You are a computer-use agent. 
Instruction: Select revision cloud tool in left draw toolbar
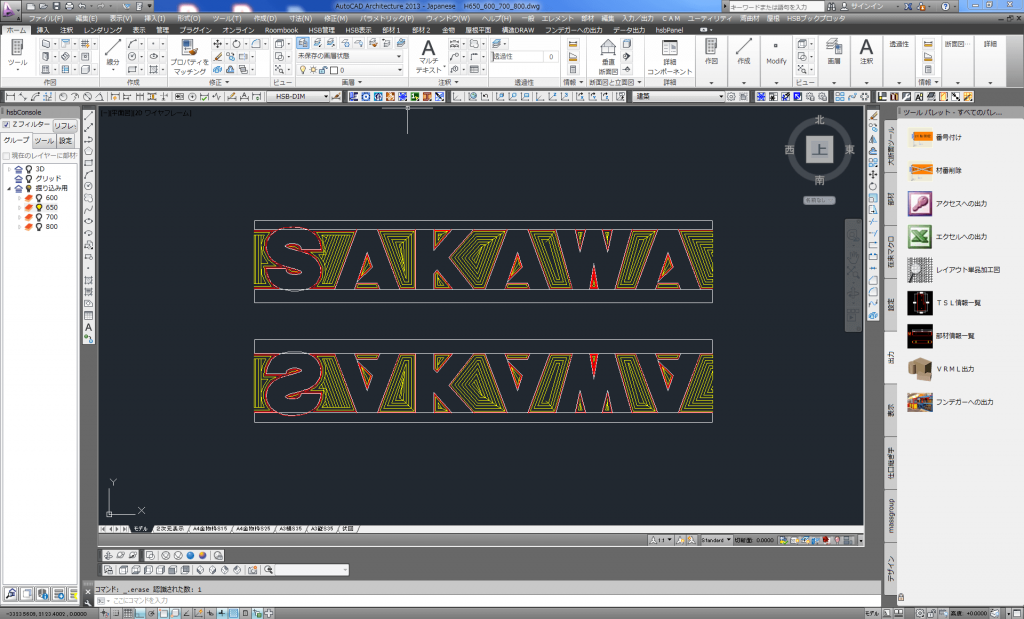point(89,198)
